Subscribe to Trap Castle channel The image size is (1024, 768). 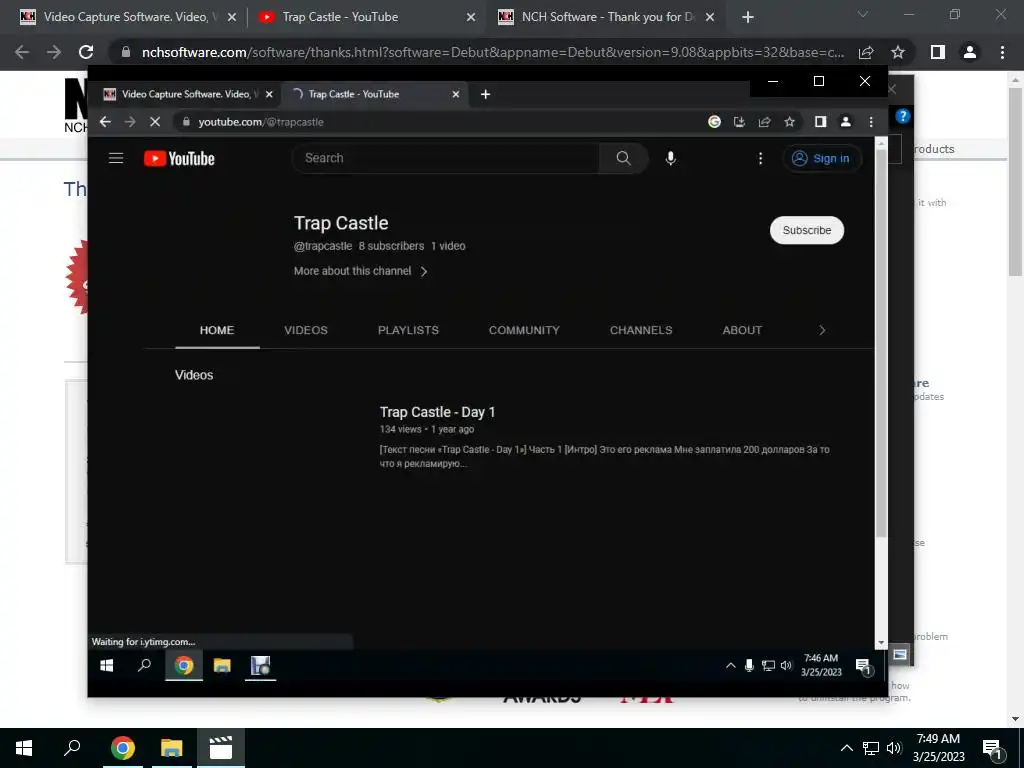coord(807,231)
